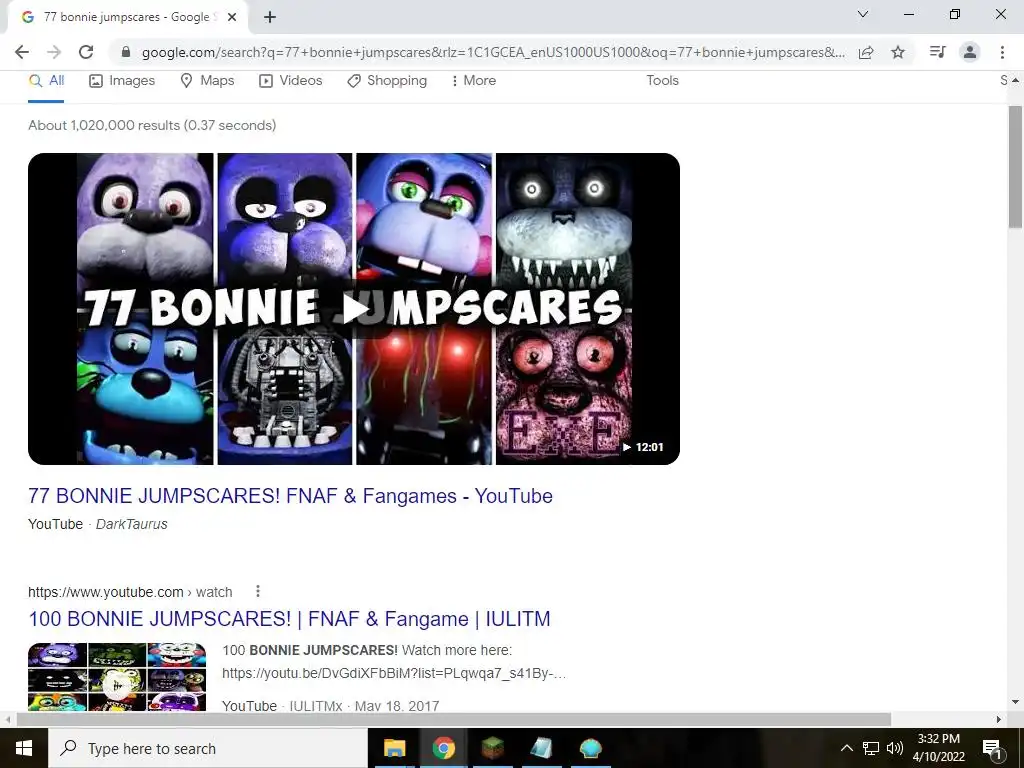Click the scroll left arrow
This screenshot has height=768, width=1024.
point(7,719)
